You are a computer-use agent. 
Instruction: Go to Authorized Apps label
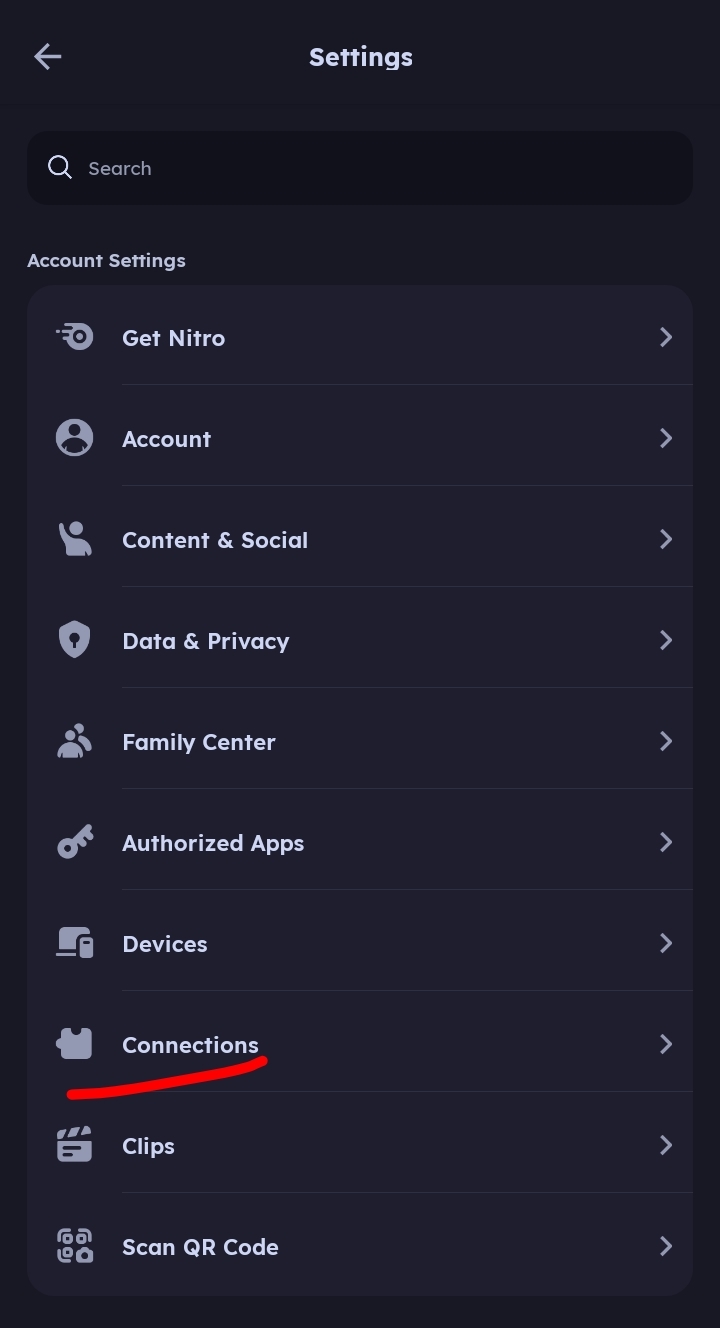coord(213,843)
